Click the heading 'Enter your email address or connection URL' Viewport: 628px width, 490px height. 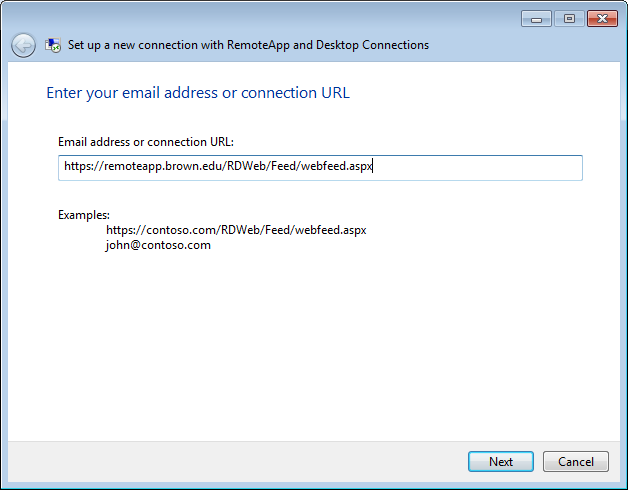(198, 93)
